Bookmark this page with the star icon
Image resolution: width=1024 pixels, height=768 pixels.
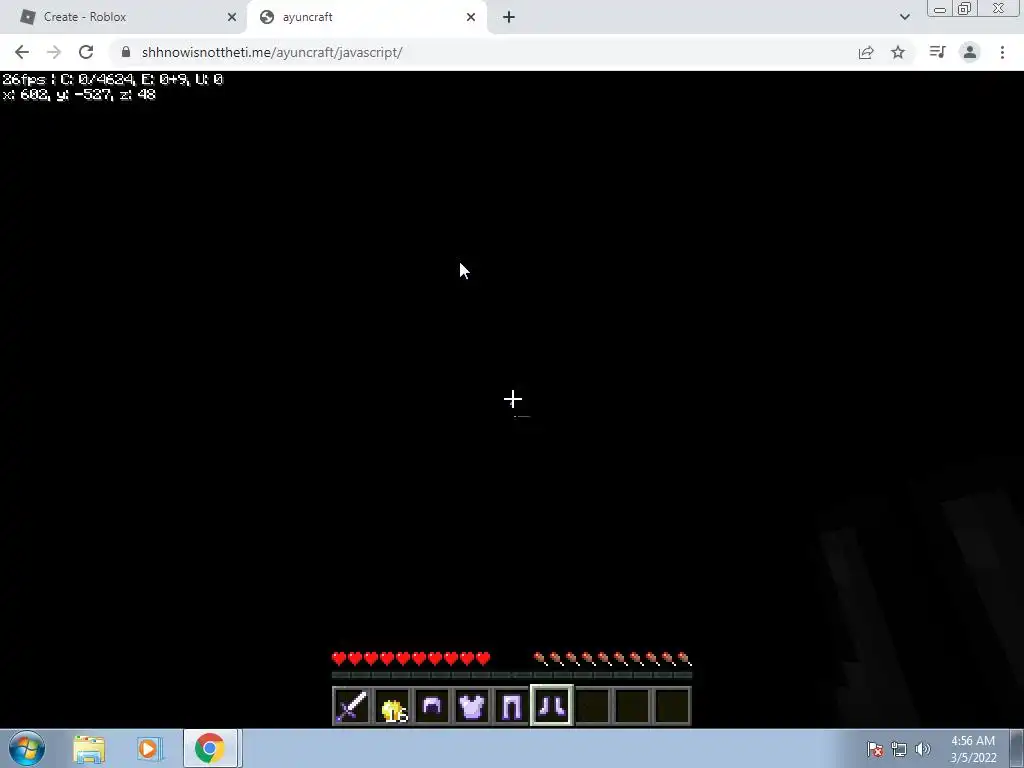click(898, 52)
